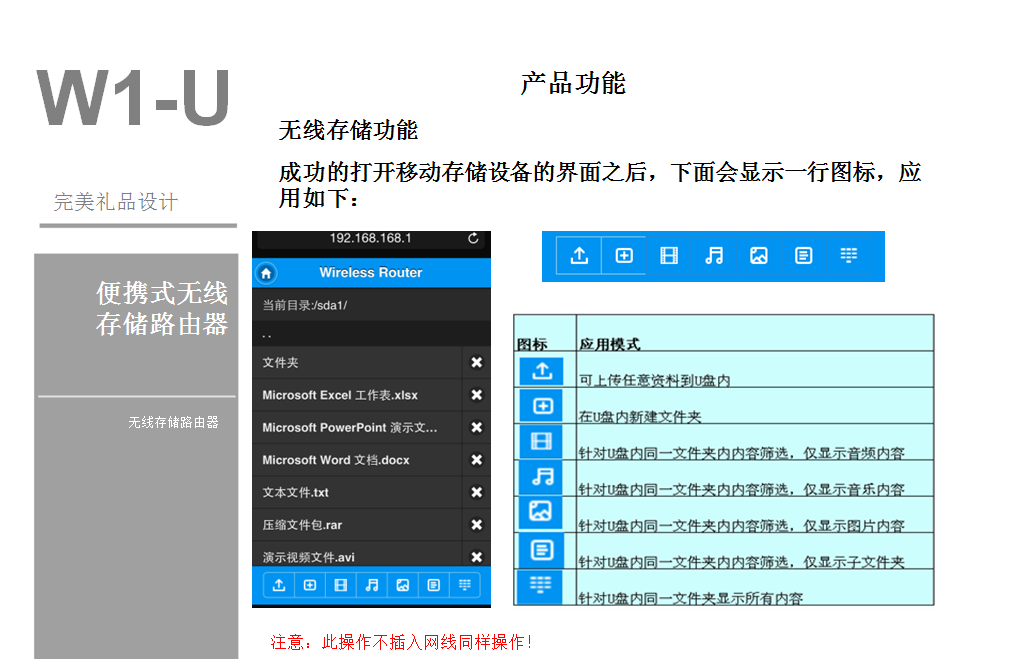Open 压缩文件包.rar in the file list

tap(357, 525)
